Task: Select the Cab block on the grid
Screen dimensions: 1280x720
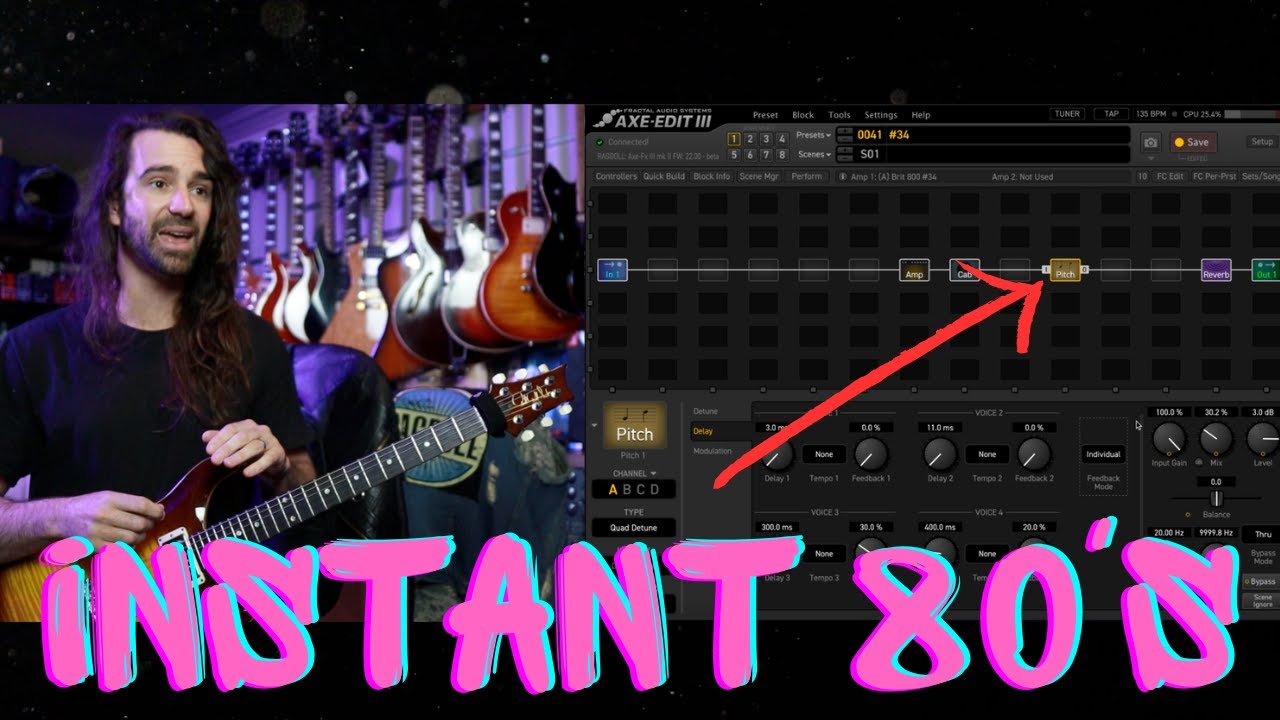Action: point(964,270)
